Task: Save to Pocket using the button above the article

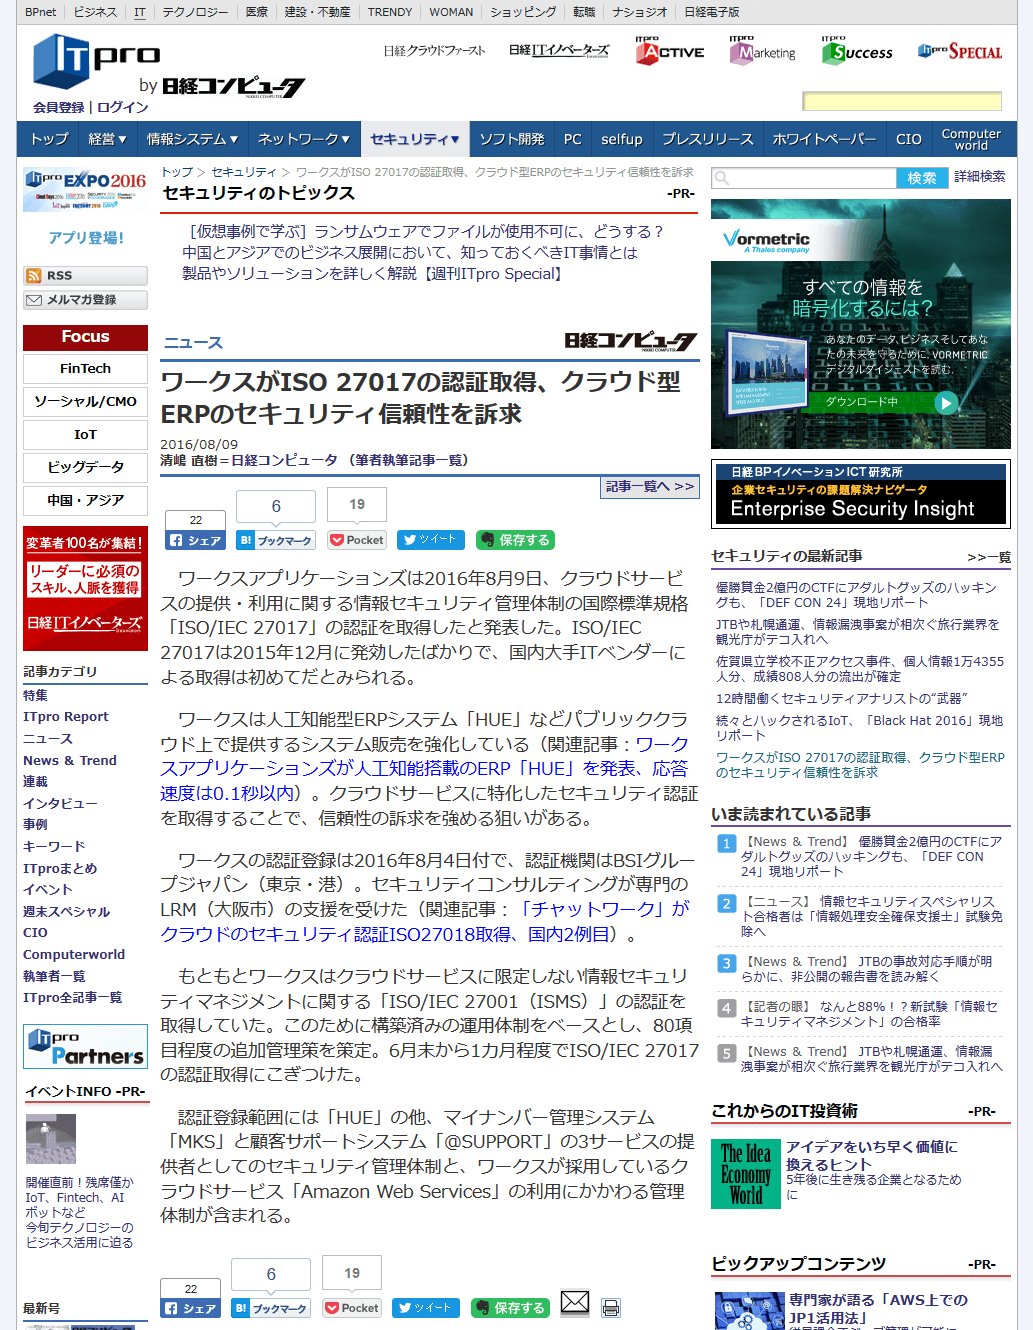Action: (357, 540)
